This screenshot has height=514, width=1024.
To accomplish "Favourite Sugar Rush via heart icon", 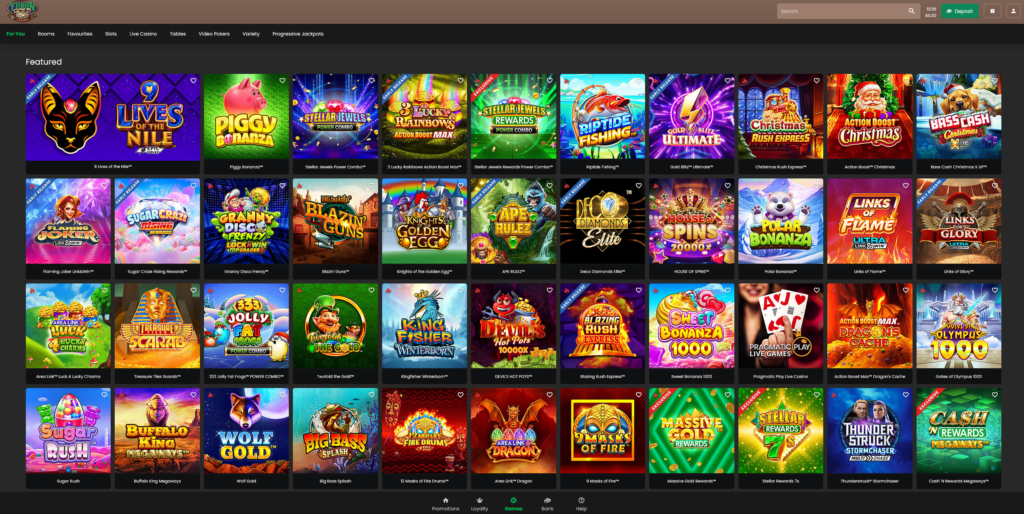I will [x=104, y=394].
